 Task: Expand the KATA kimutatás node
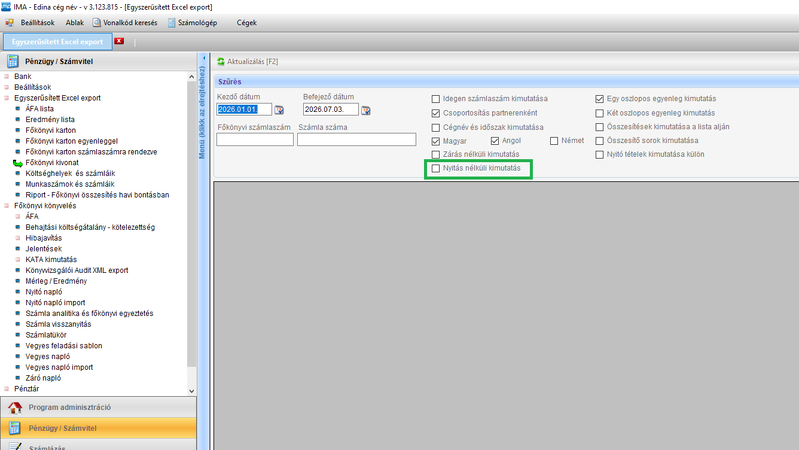point(18,259)
